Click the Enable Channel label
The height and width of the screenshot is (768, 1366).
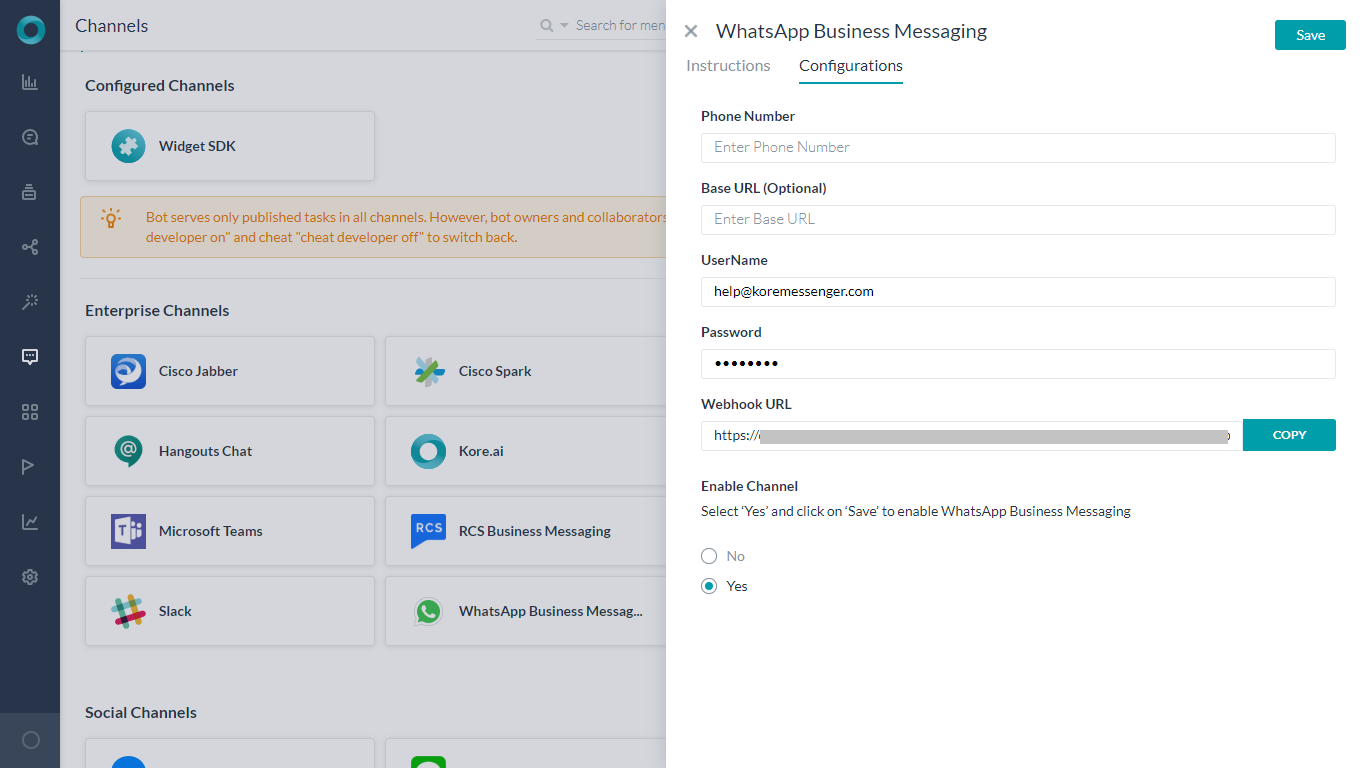[749, 486]
